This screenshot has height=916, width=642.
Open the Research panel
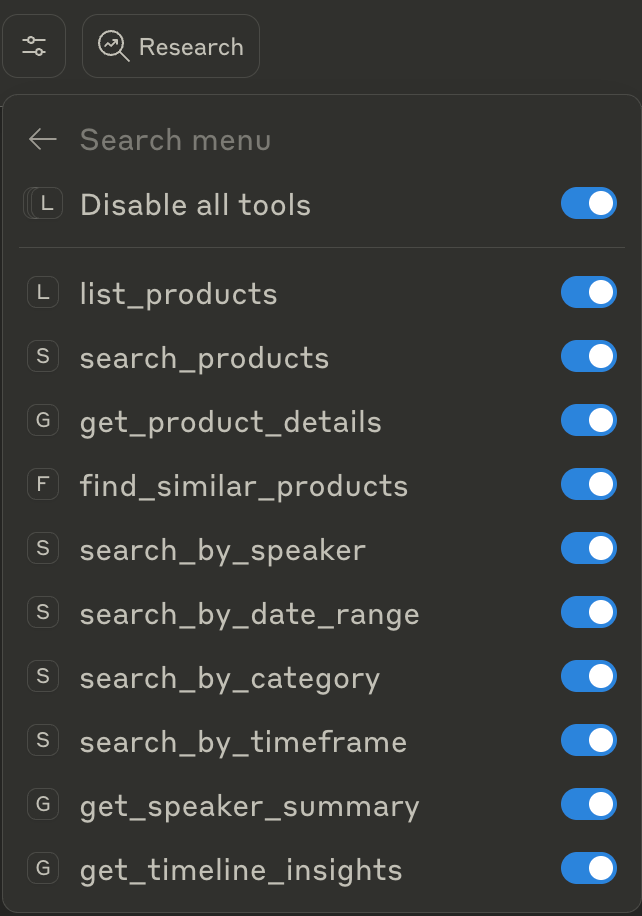(170, 45)
